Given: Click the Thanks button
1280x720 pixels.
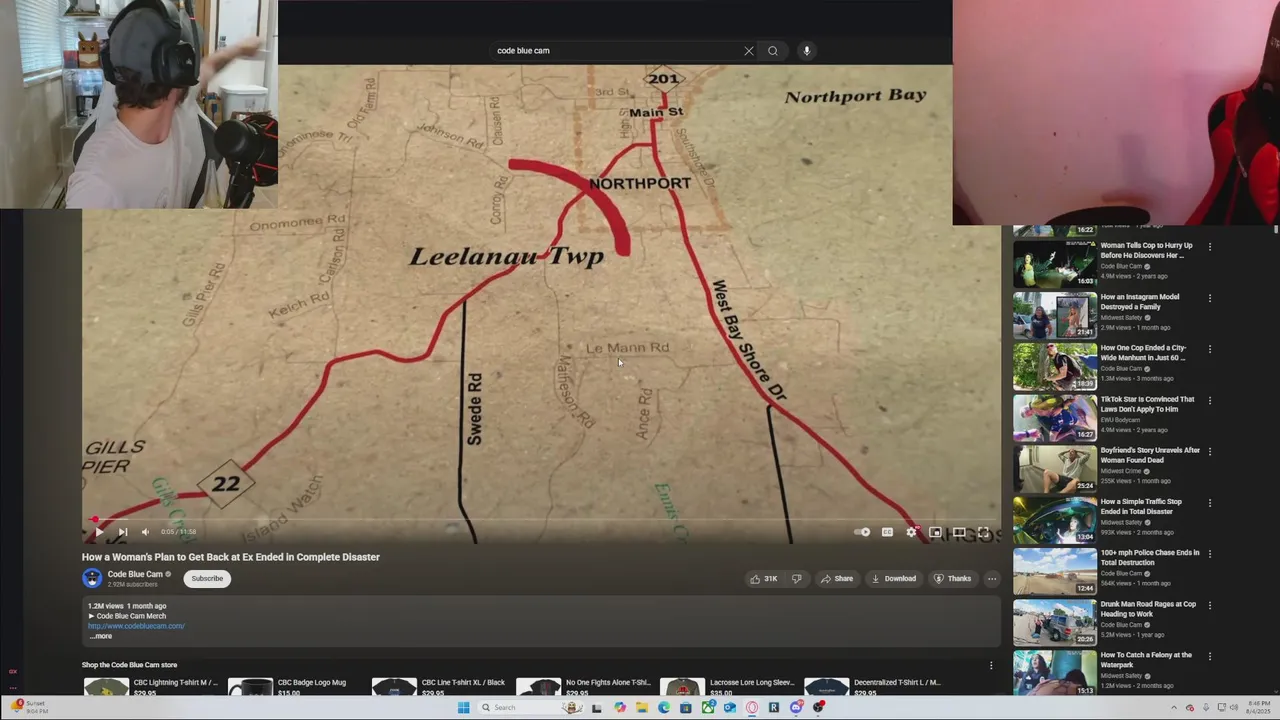Looking at the screenshot, I should pos(952,578).
